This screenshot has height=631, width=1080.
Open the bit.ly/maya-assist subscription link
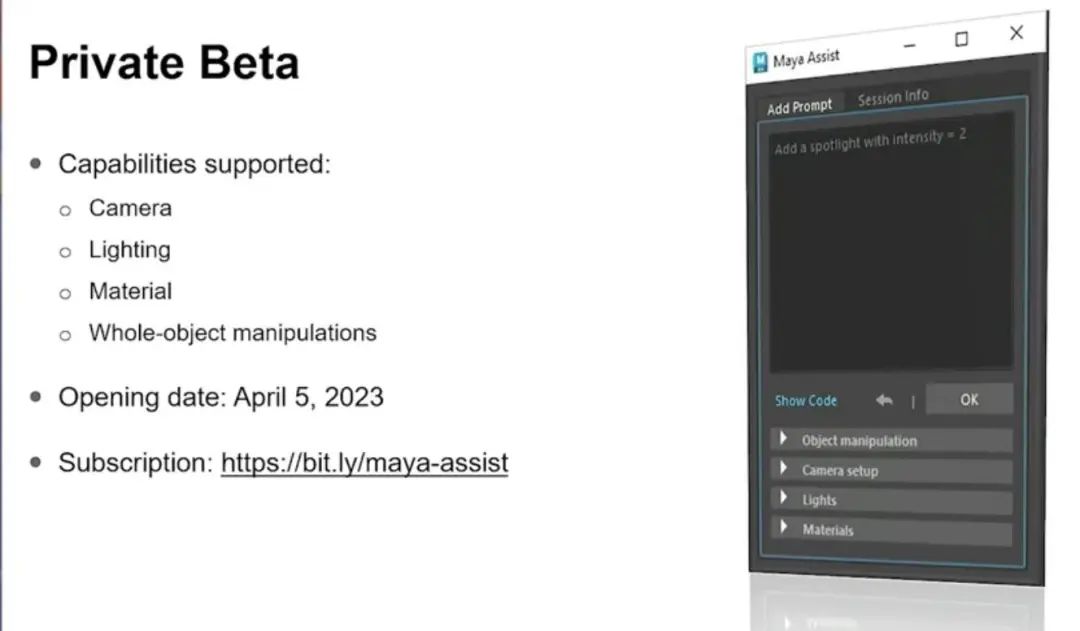[364, 463]
